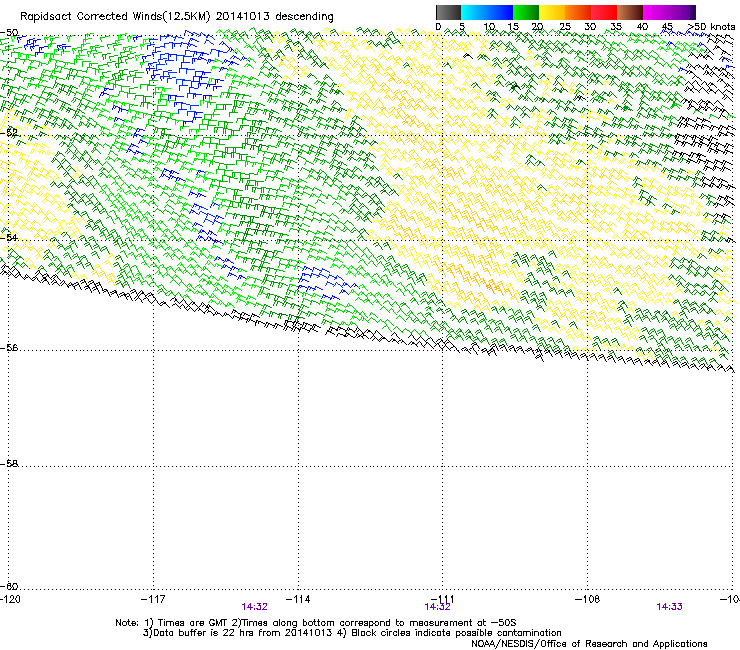The width and height of the screenshot is (740, 650).
Task: Click the '10' legend scale number
Action: (489, 27)
